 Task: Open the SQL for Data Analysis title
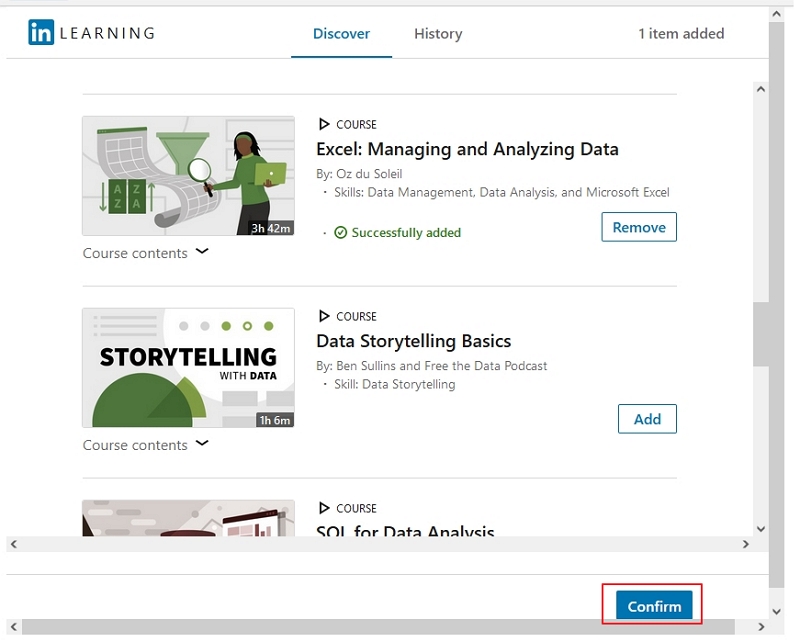(405, 530)
